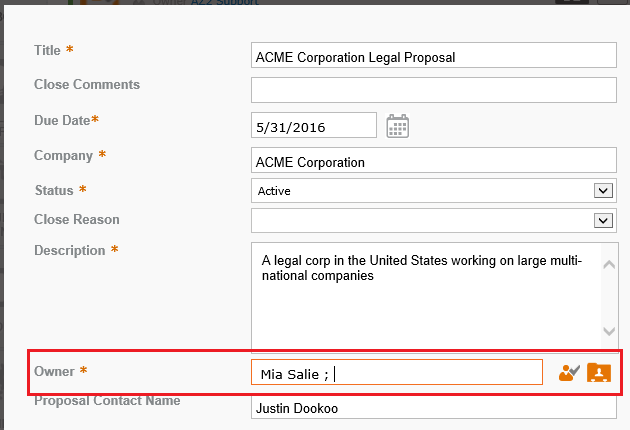This screenshot has height=430, width=630.
Task: Click the Check Names icon beside Owner
Action: 569,373
